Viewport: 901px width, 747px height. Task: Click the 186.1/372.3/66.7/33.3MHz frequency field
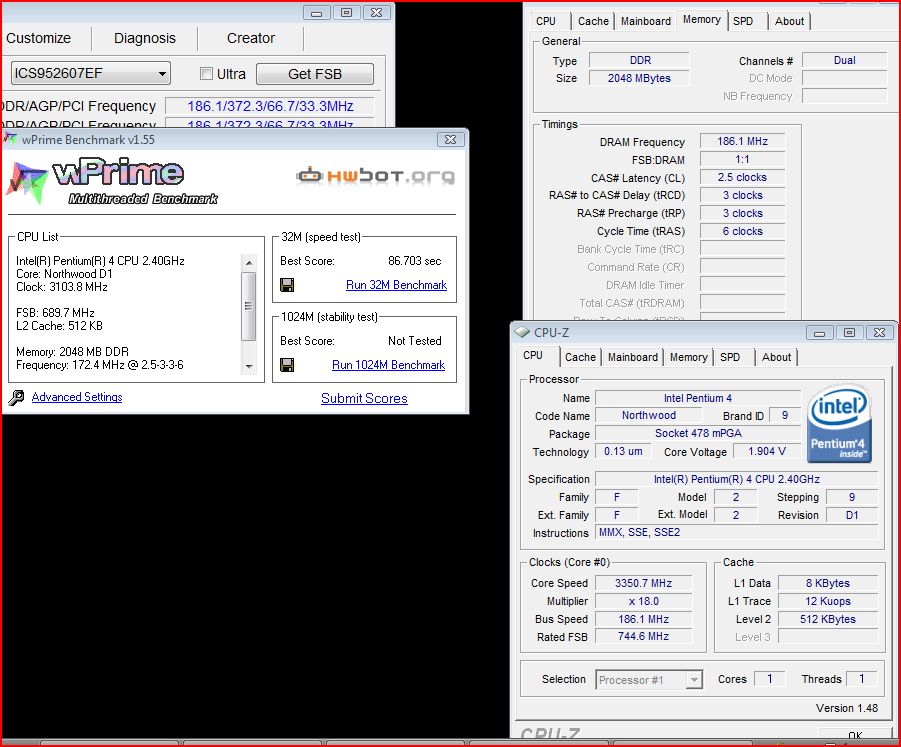click(x=270, y=106)
